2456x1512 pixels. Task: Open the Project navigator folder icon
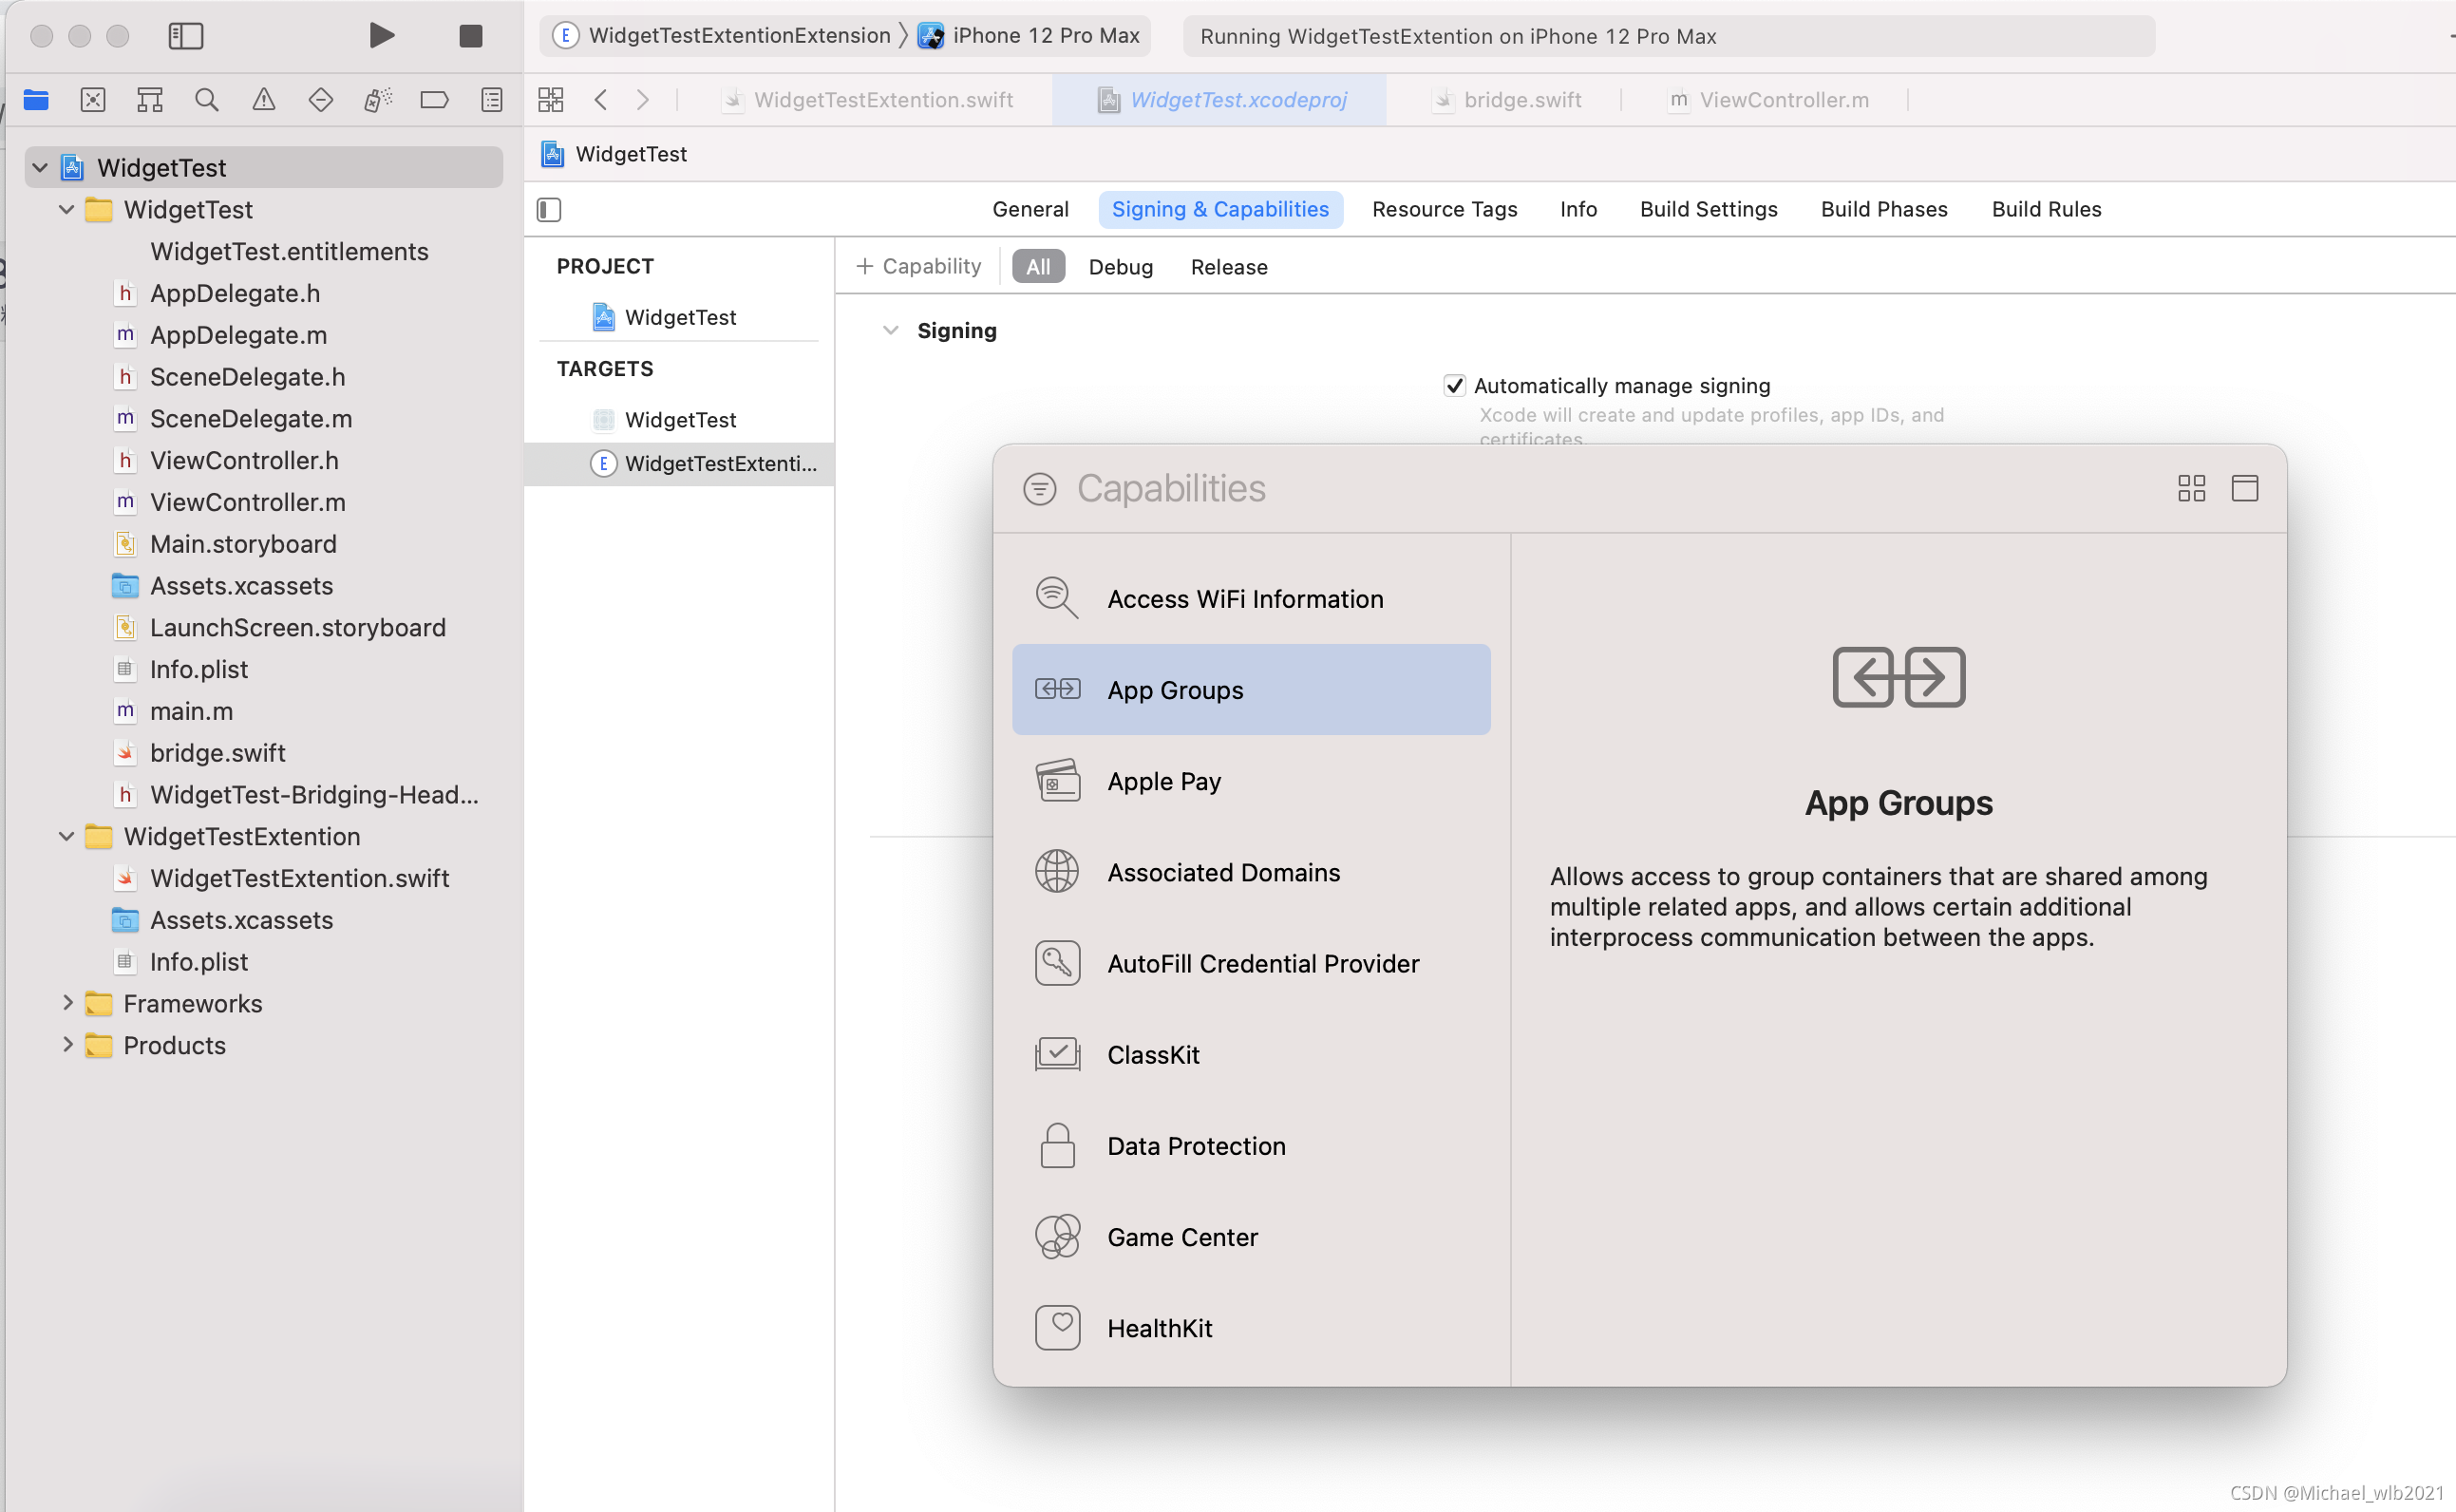36,99
